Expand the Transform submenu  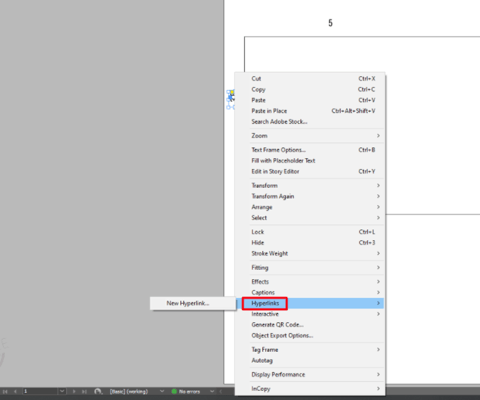(310, 185)
